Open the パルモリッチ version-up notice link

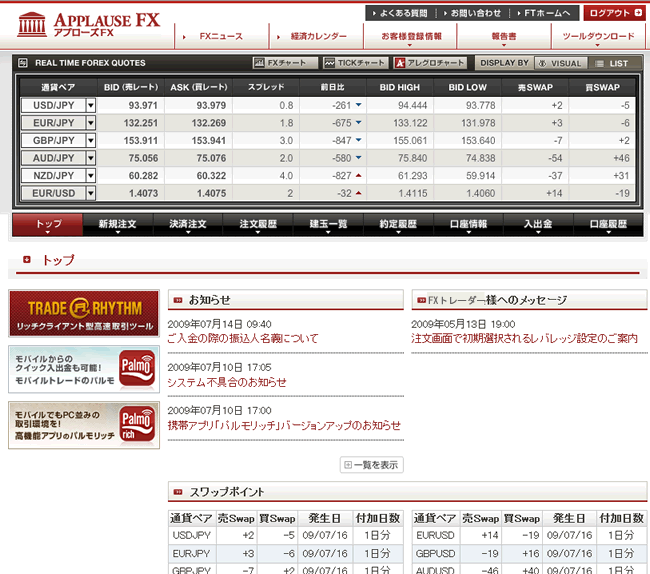284,425
